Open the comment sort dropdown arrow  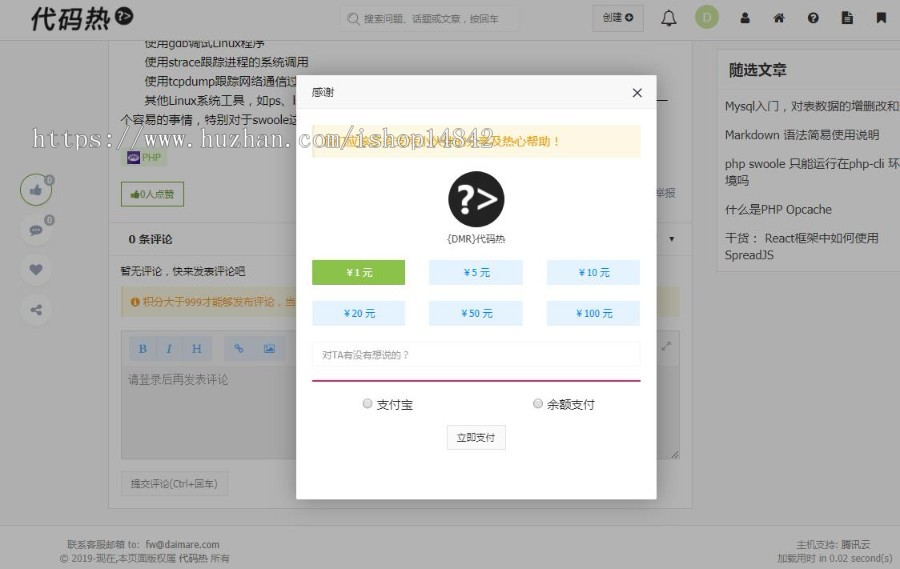pyautogui.click(x=672, y=239)
